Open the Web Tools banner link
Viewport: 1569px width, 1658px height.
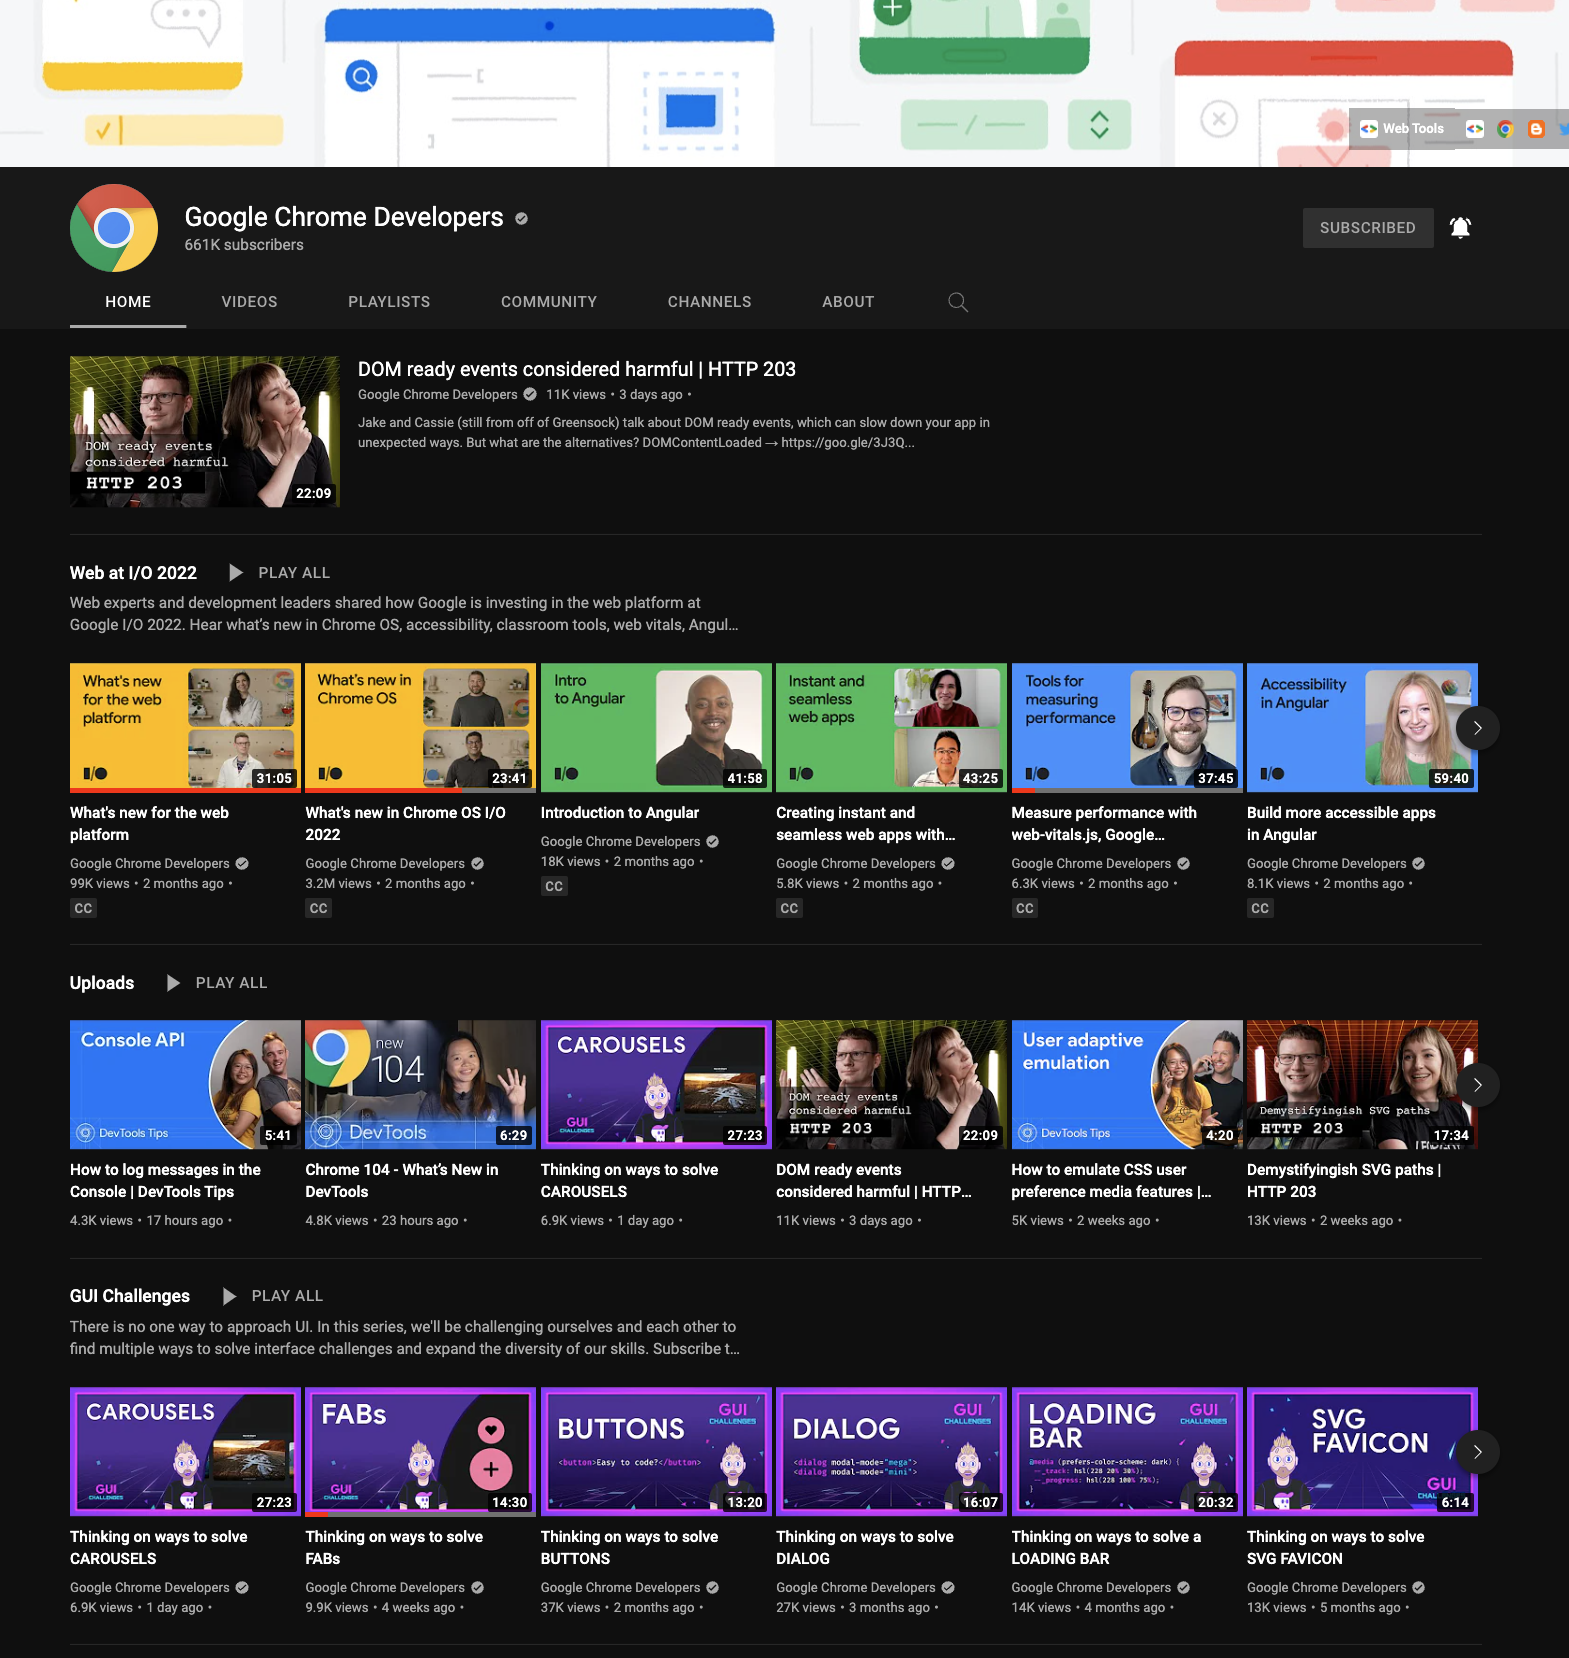point(1402,129)
